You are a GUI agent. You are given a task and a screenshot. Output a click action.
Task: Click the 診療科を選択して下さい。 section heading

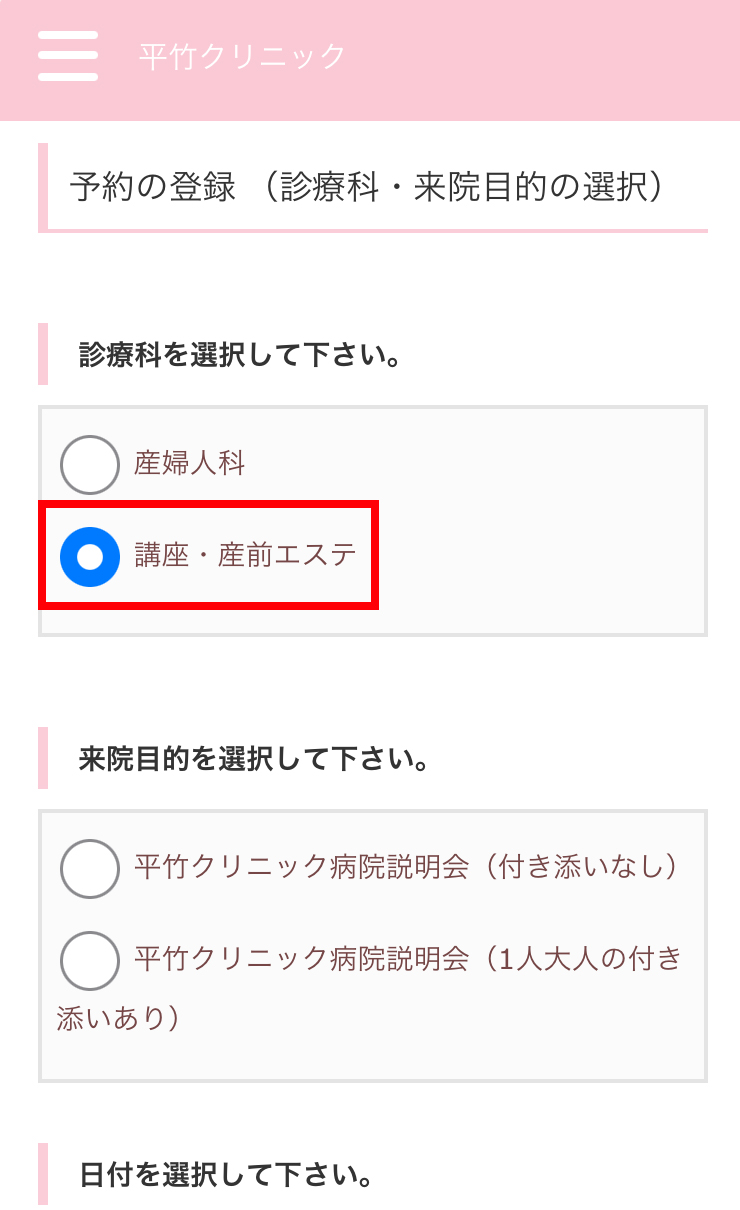pyautogui.click(x=240, y=355)
